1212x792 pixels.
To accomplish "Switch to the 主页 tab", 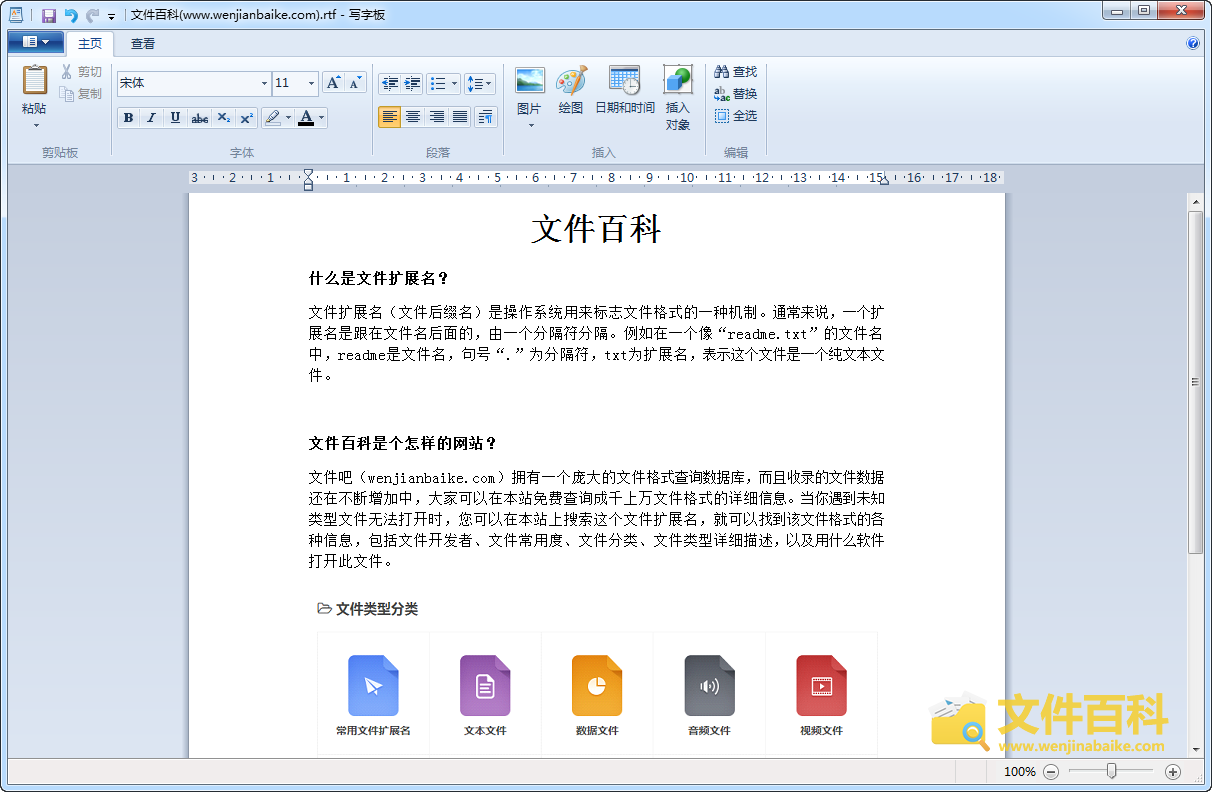I will pos(90,44).
